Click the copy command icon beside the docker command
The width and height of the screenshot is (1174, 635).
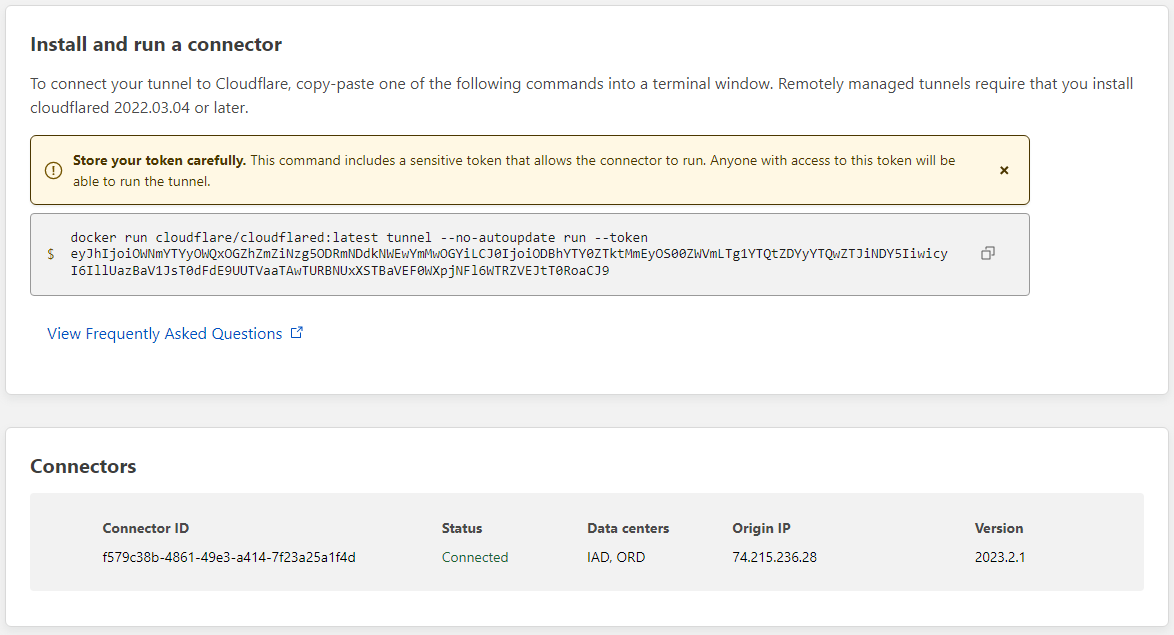987,254
